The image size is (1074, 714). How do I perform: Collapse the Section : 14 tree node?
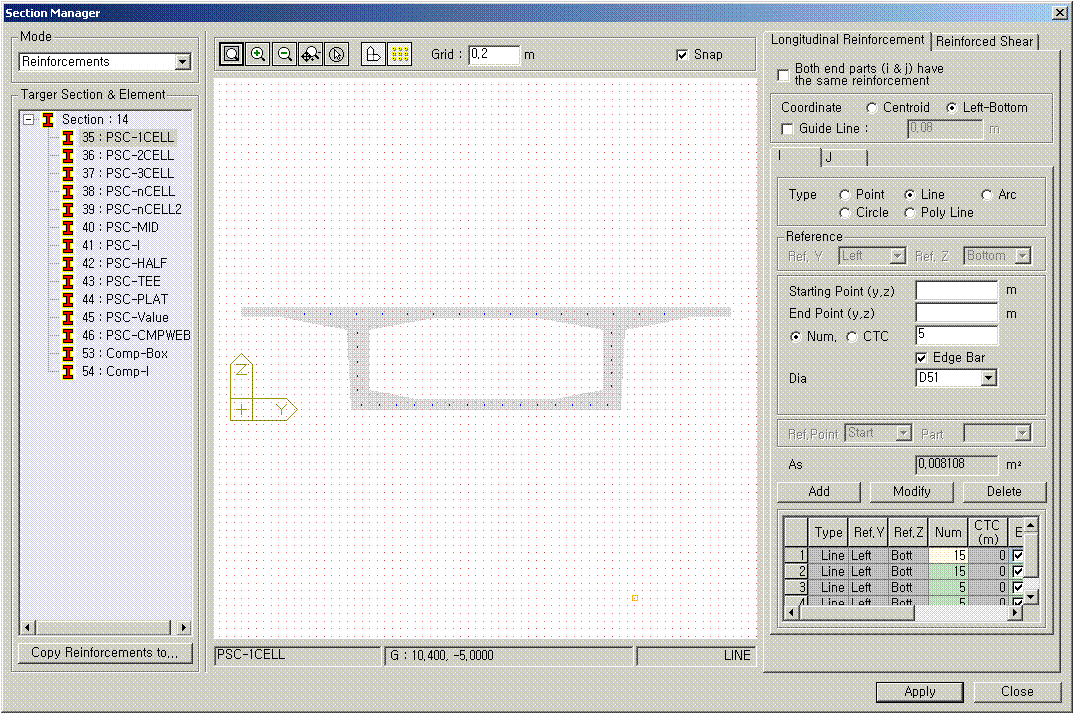tap(29, 119)
